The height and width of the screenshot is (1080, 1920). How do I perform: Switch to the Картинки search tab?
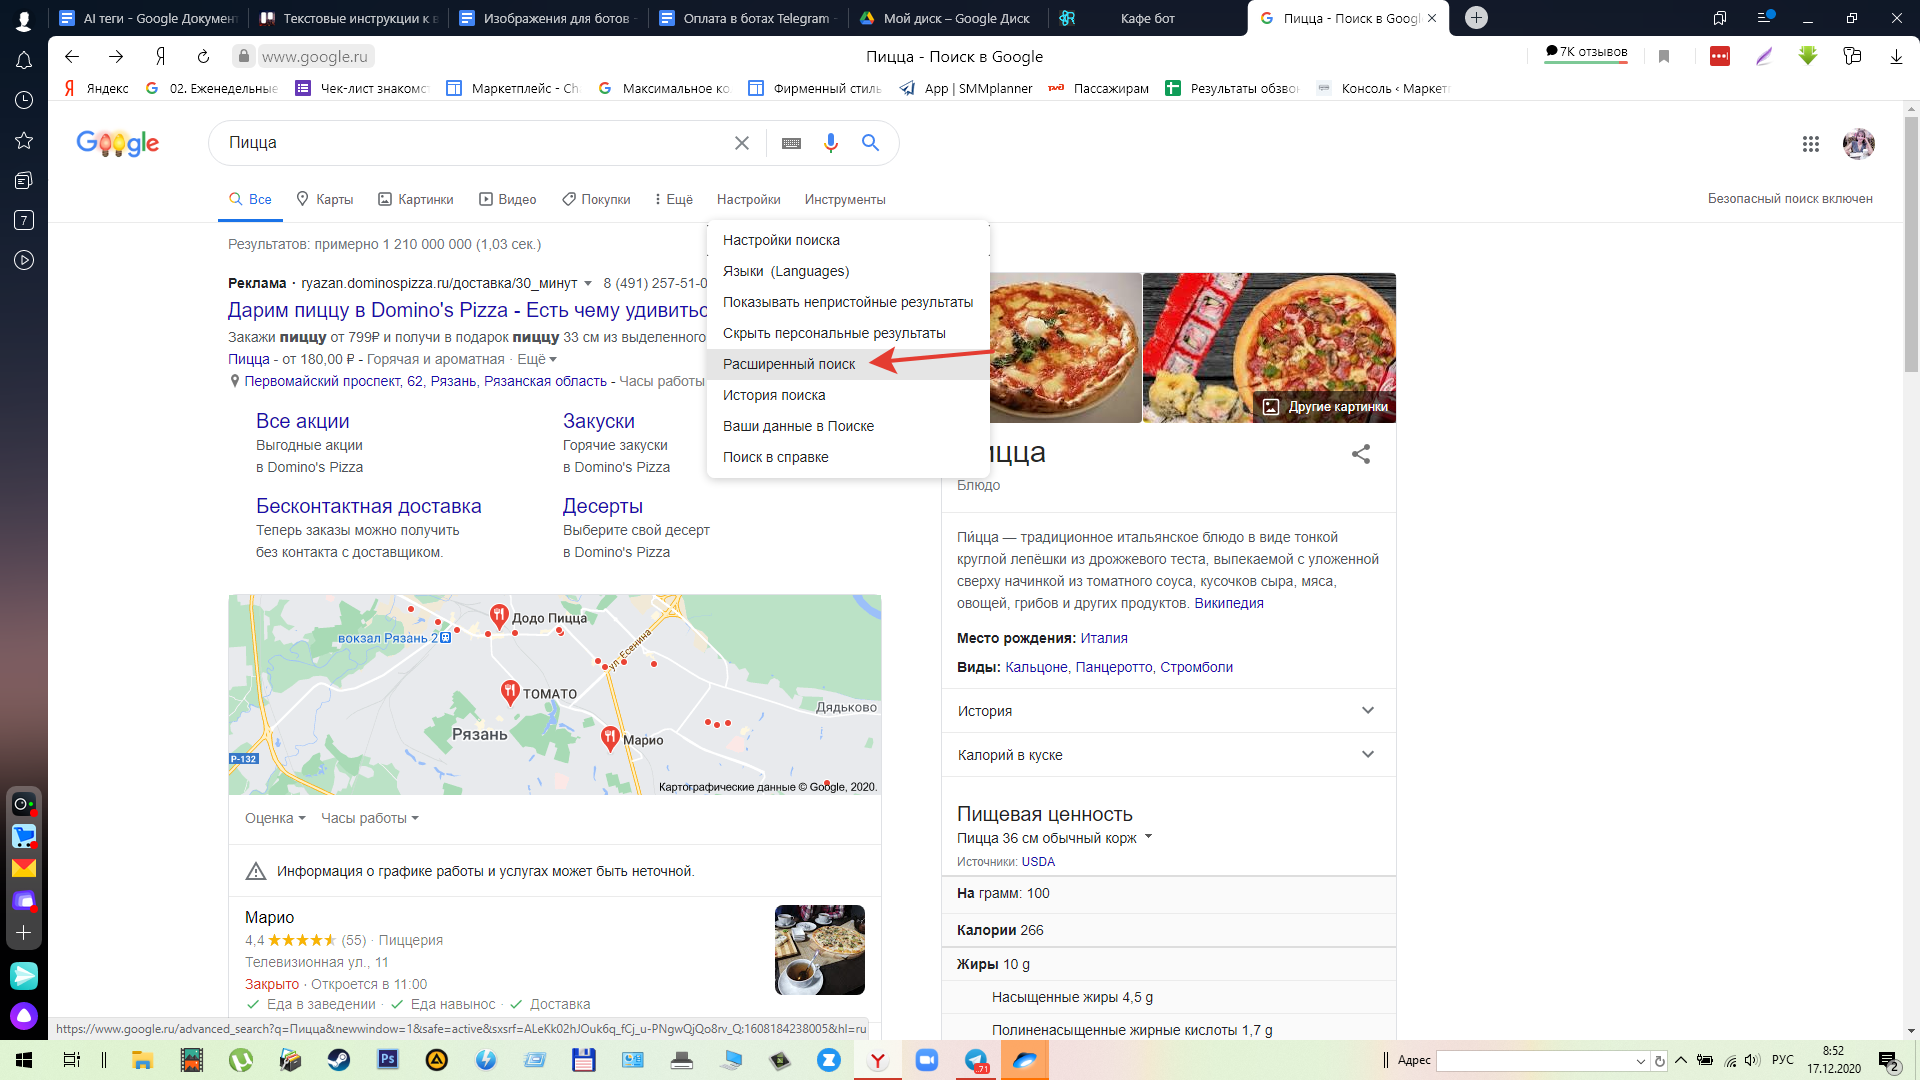coord(415,199)
